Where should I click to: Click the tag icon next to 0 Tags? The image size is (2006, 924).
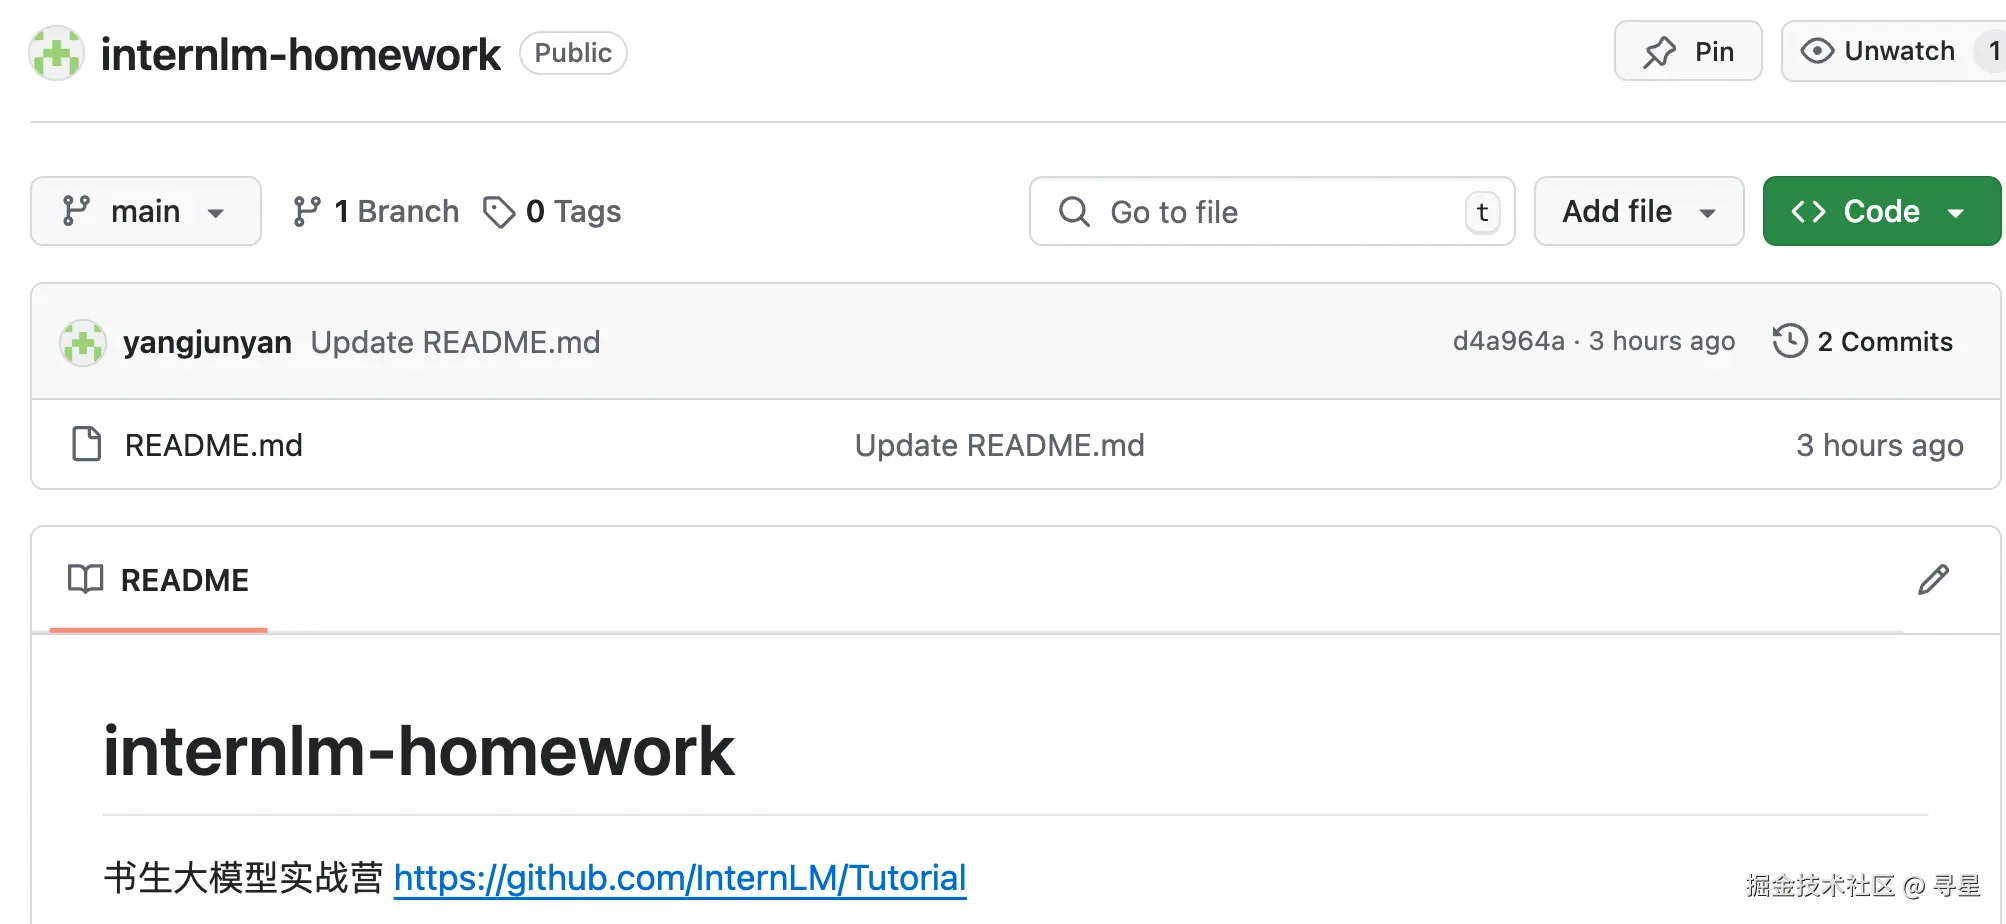point(498,212)
